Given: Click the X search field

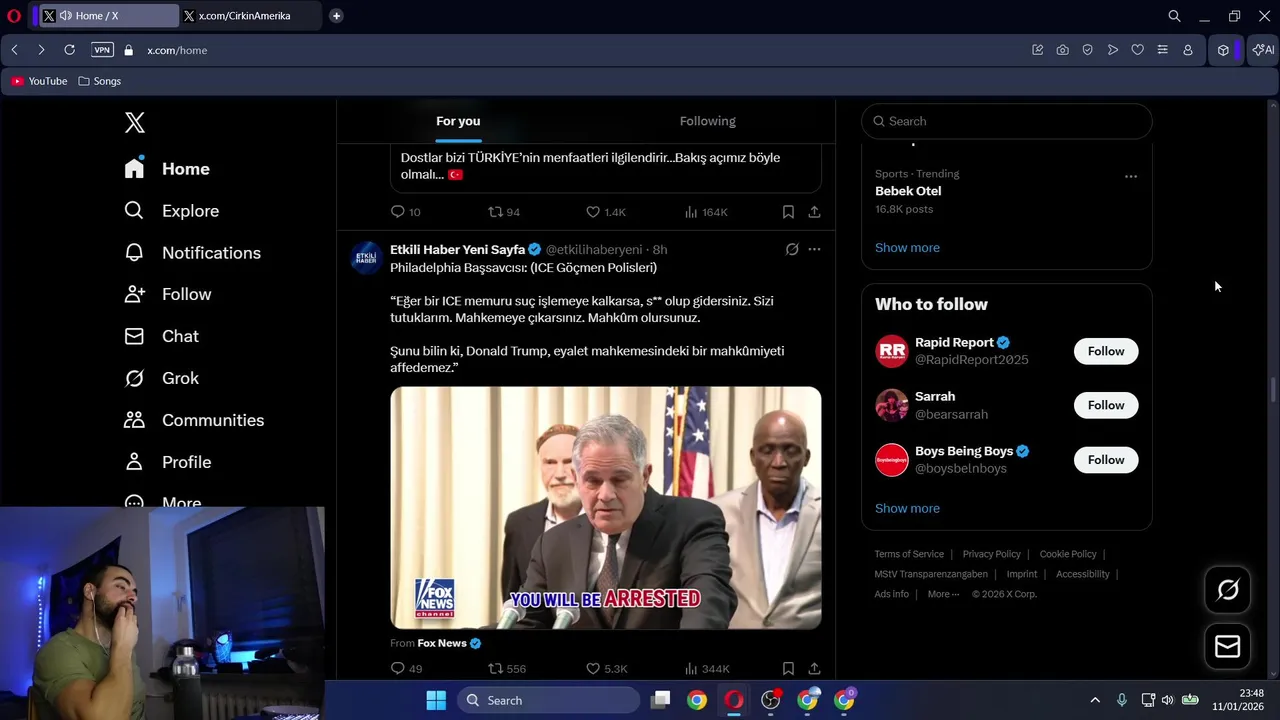Looking at the screenshot, I should pos(1006,121).
